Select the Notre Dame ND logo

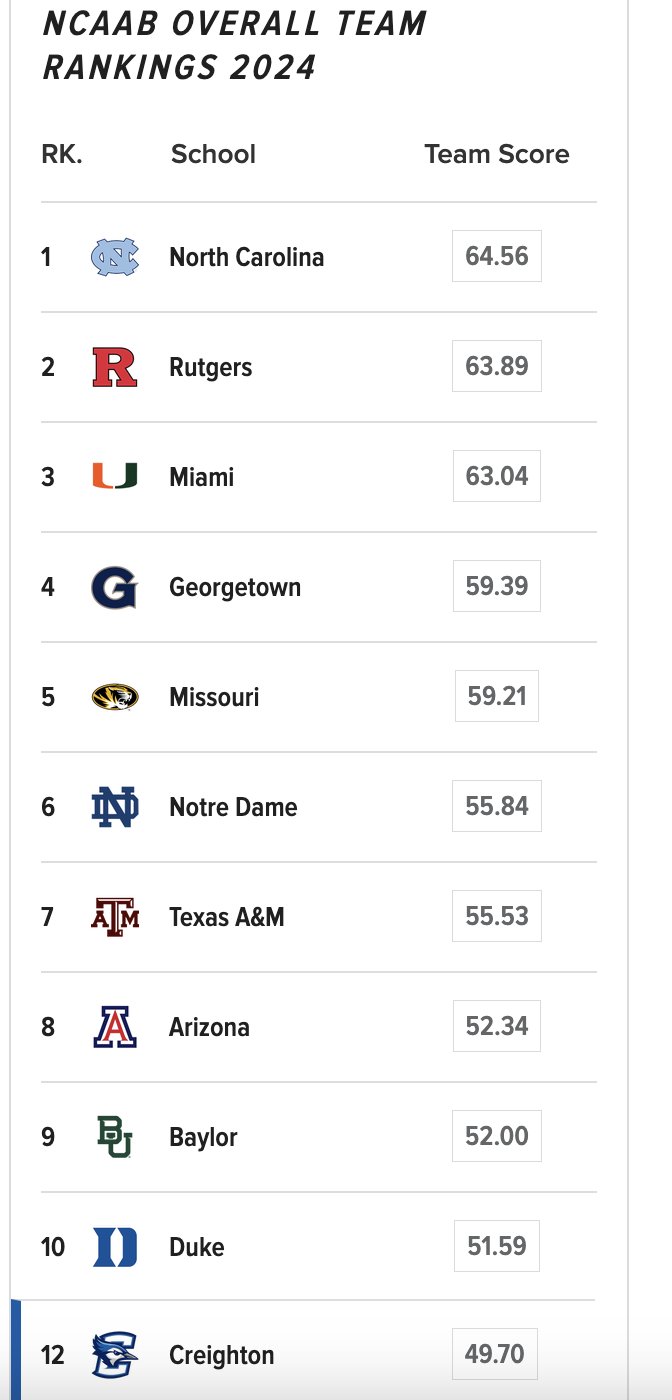(x=115, y=807)
